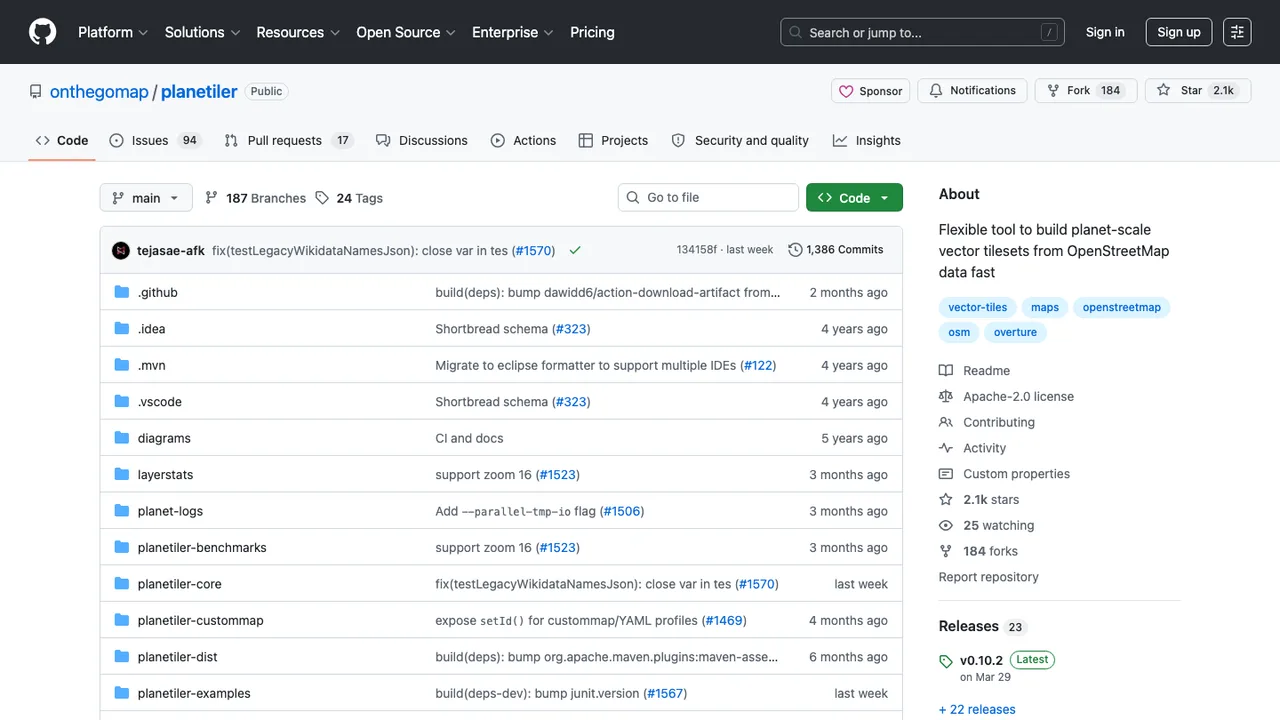This screenshot has width=1280, height=720.
Task: Click the Contributing icon in About
Action: pos(946,423)
